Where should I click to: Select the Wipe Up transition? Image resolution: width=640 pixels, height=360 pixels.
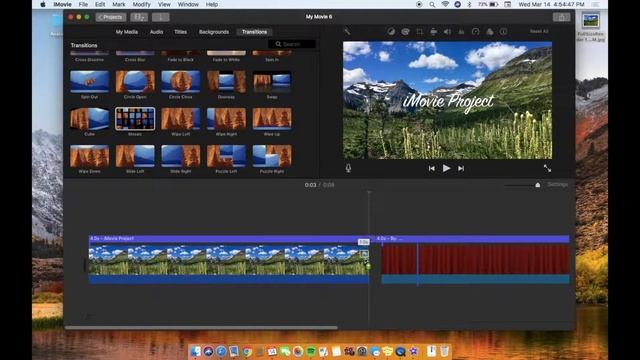[272, 119]
